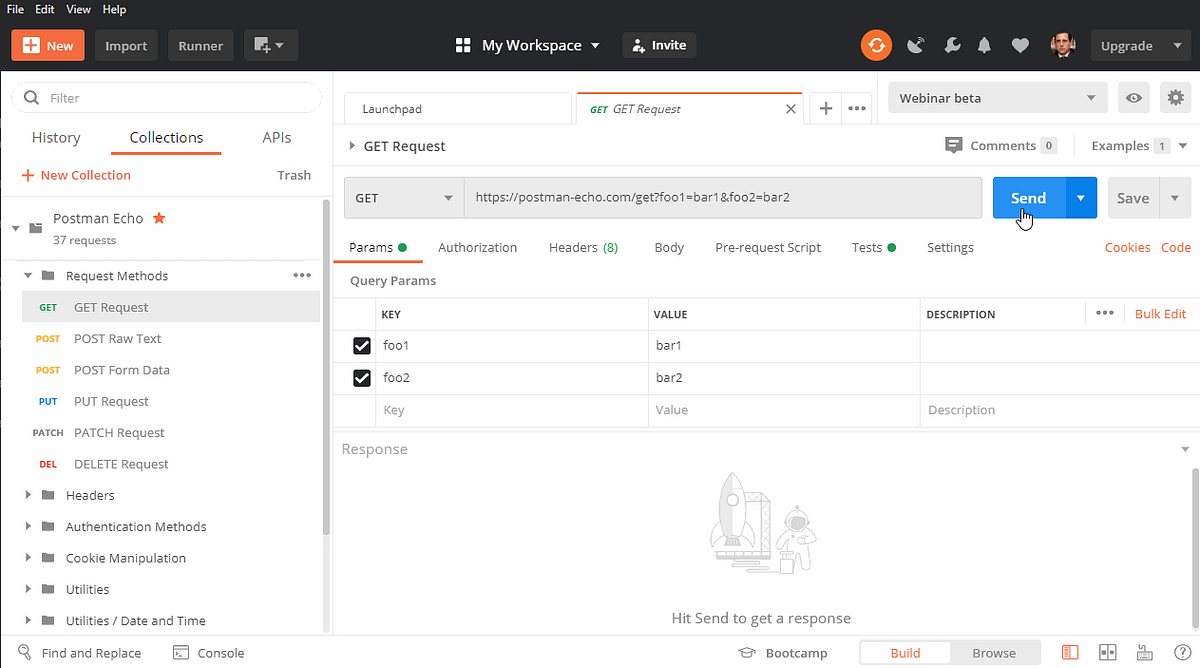Viewport: 1200px width, 668px height.
Task: Disable the foo2 query parameter
Action: tap(361, 378)
